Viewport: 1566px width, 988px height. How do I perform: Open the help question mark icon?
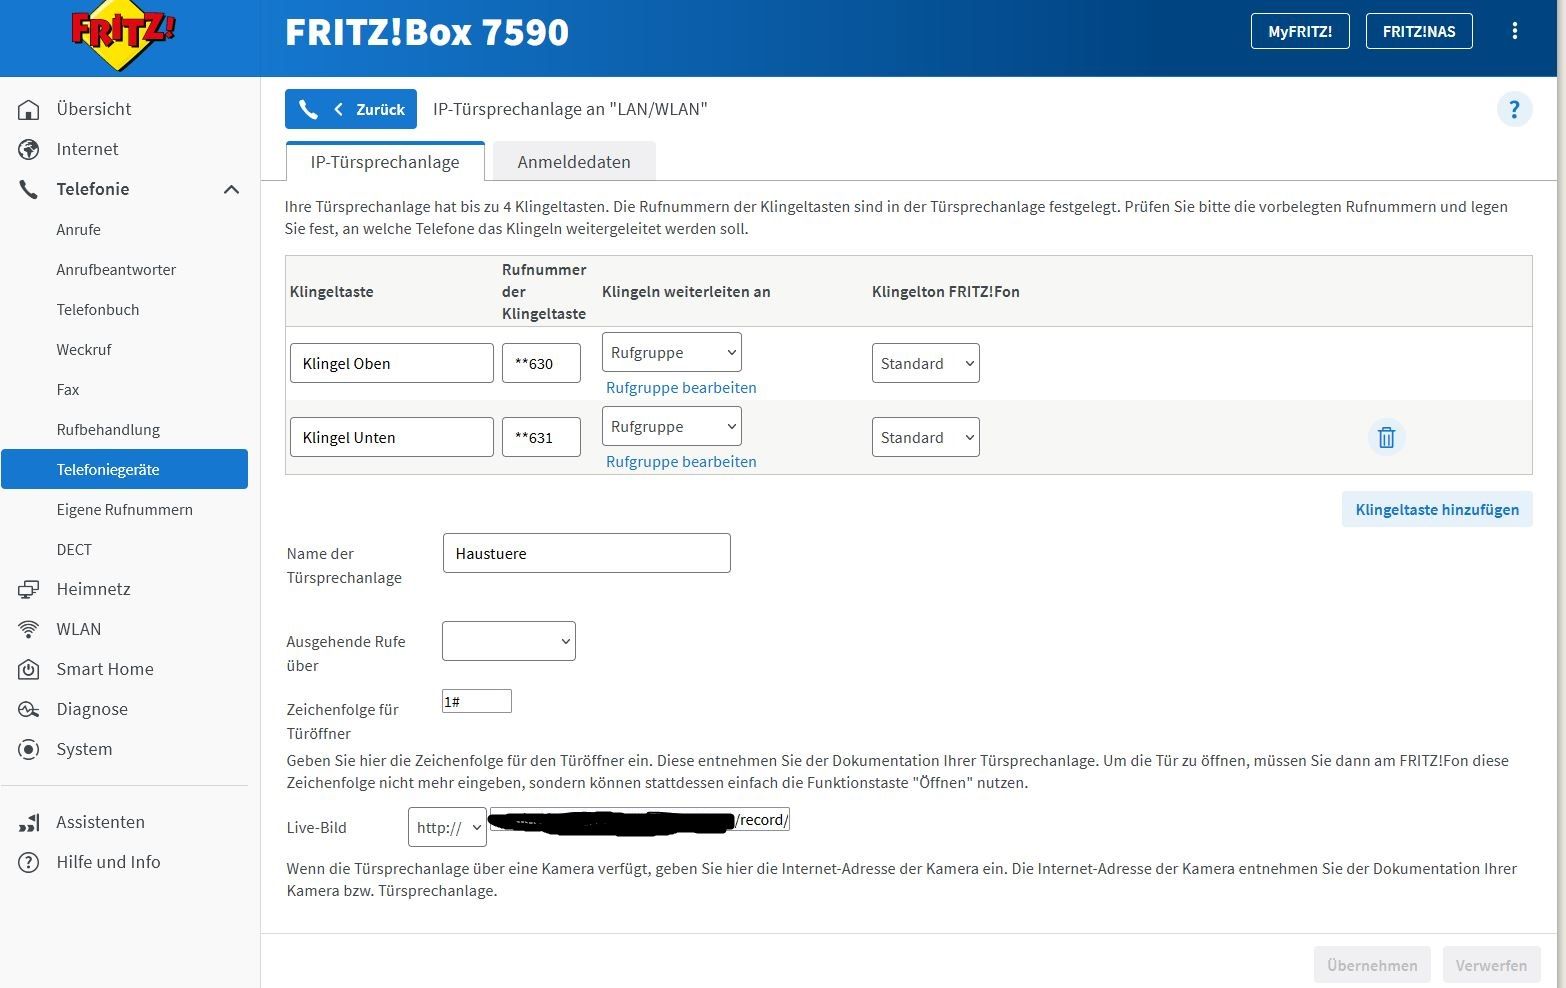click(1514, 109)
